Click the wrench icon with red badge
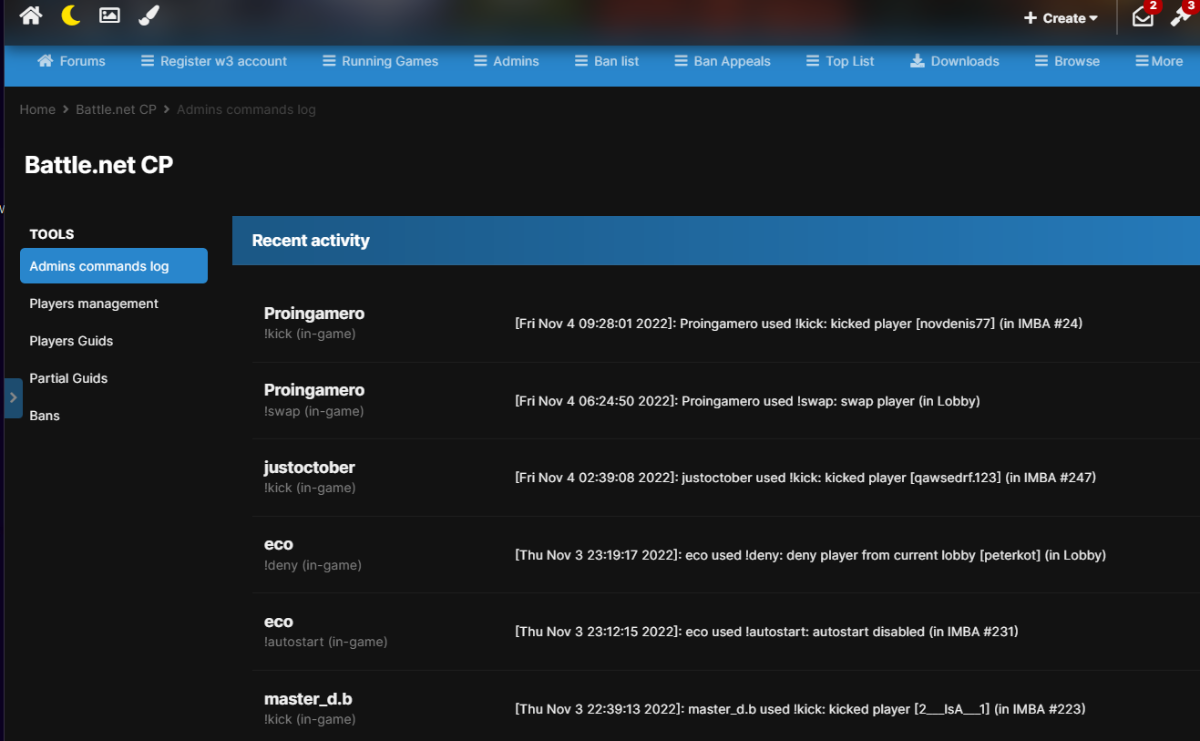Image resolution: width=1200 pixels, height=741 pixels. [1180, 17]
